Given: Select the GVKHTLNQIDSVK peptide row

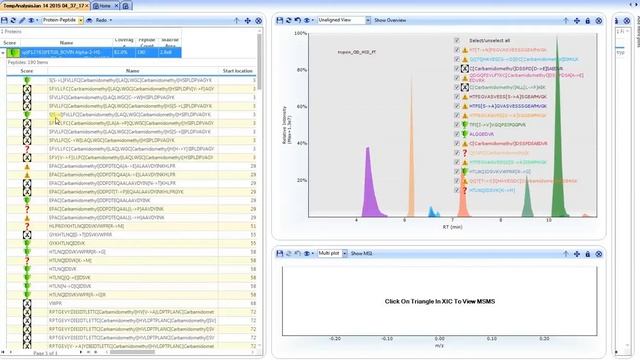Looking at the screenshot, I should [x=131, y=243].
